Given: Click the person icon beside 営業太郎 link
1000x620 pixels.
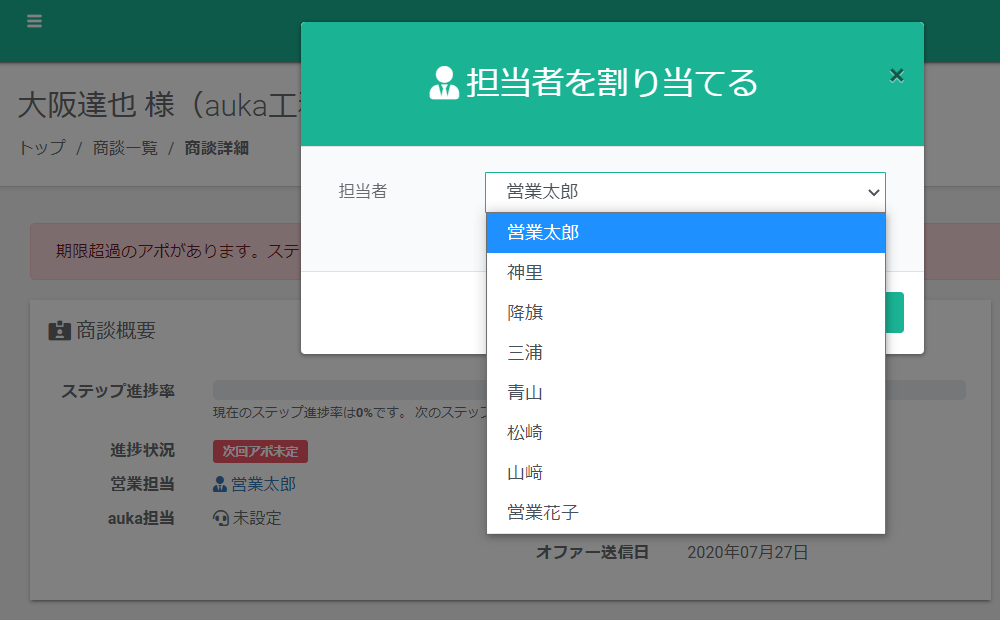Looking at the screenshot, I should [x=219, y=484].
